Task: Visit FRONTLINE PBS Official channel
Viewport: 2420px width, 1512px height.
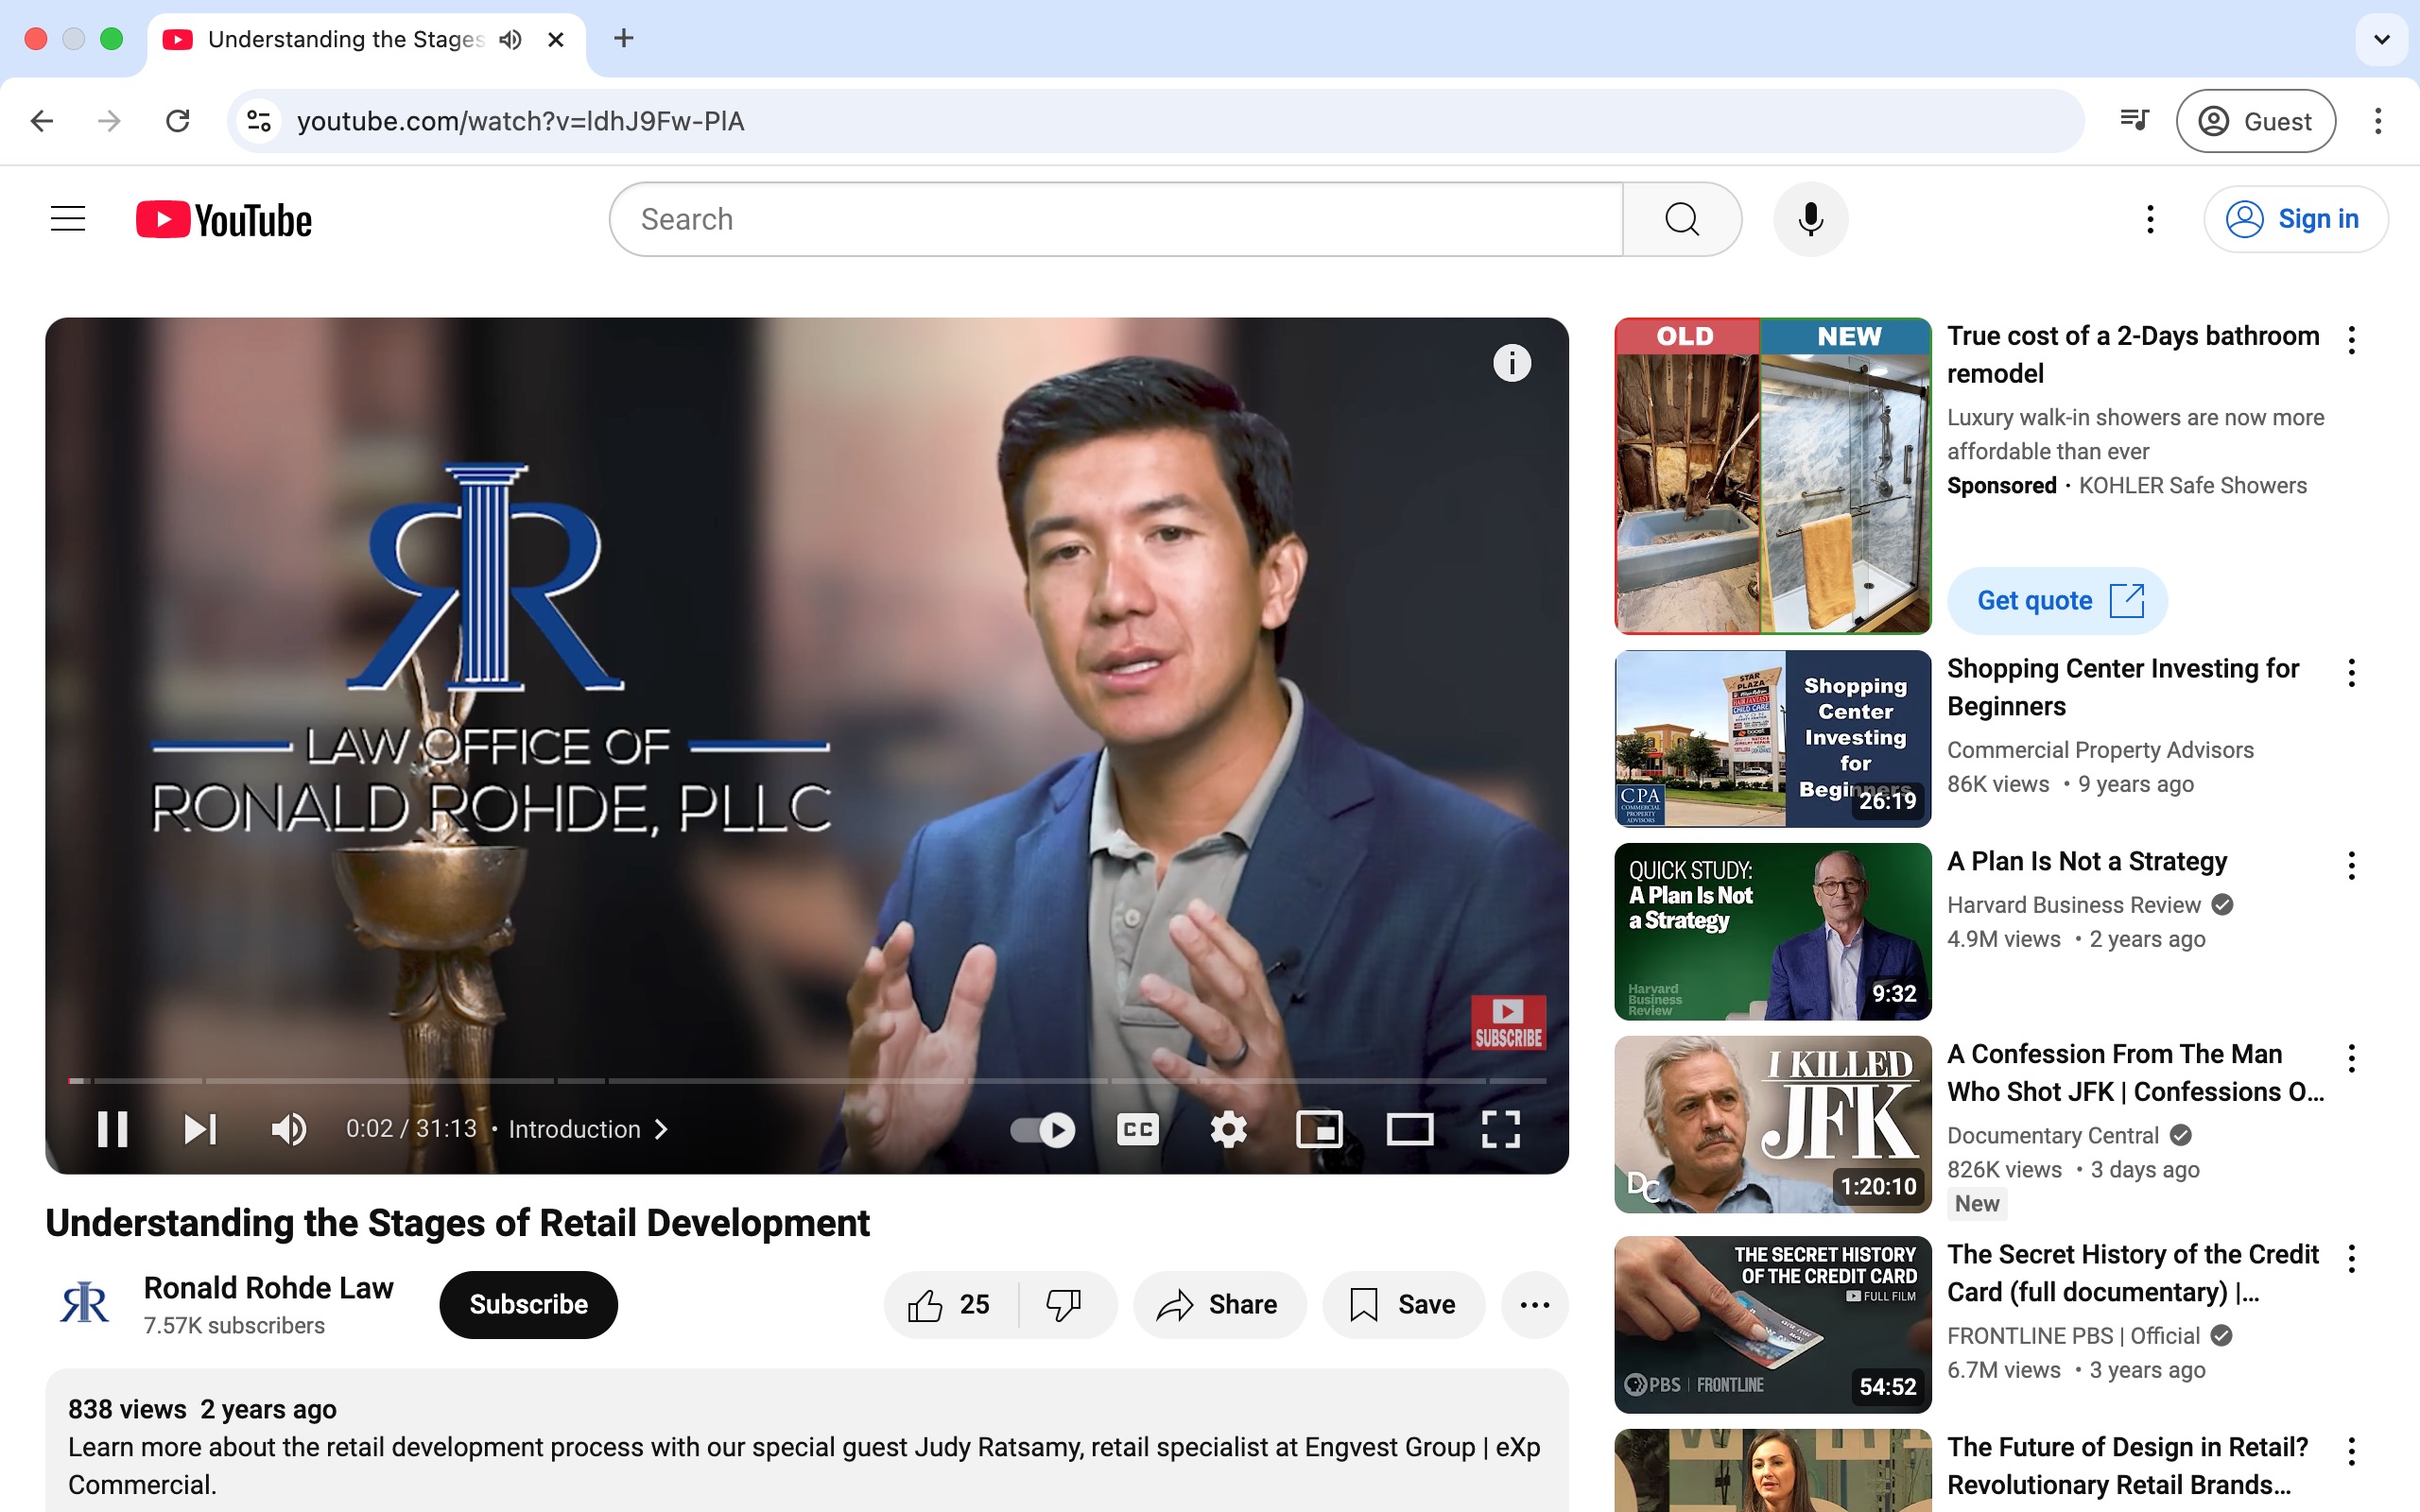Action: [x=2074, y=1336]
